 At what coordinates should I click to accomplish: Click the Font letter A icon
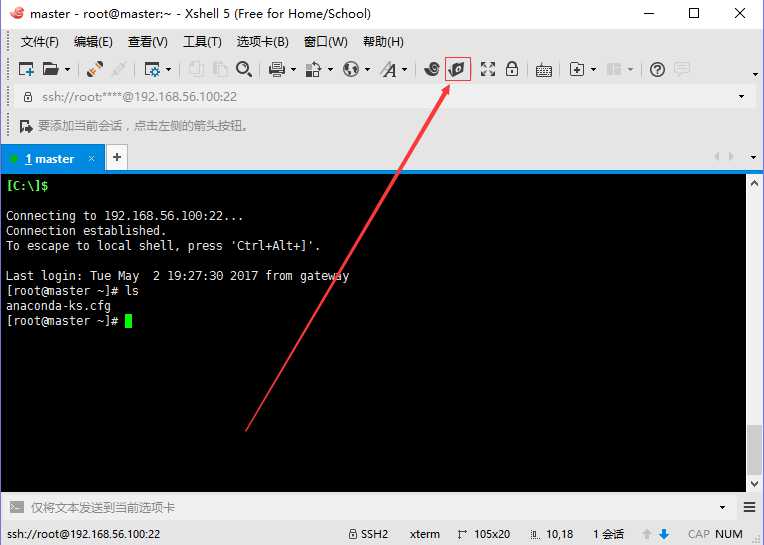click(x=389, y=70)
